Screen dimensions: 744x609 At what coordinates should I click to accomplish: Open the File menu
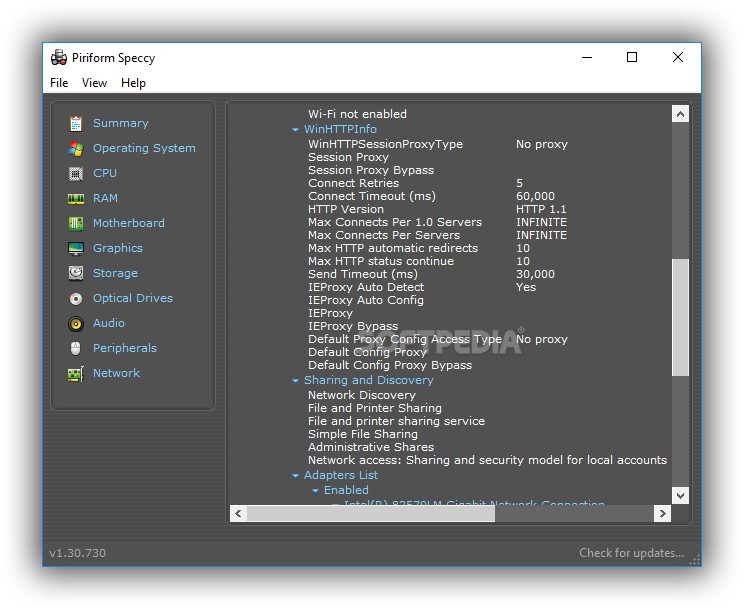[x=59, y=83]
